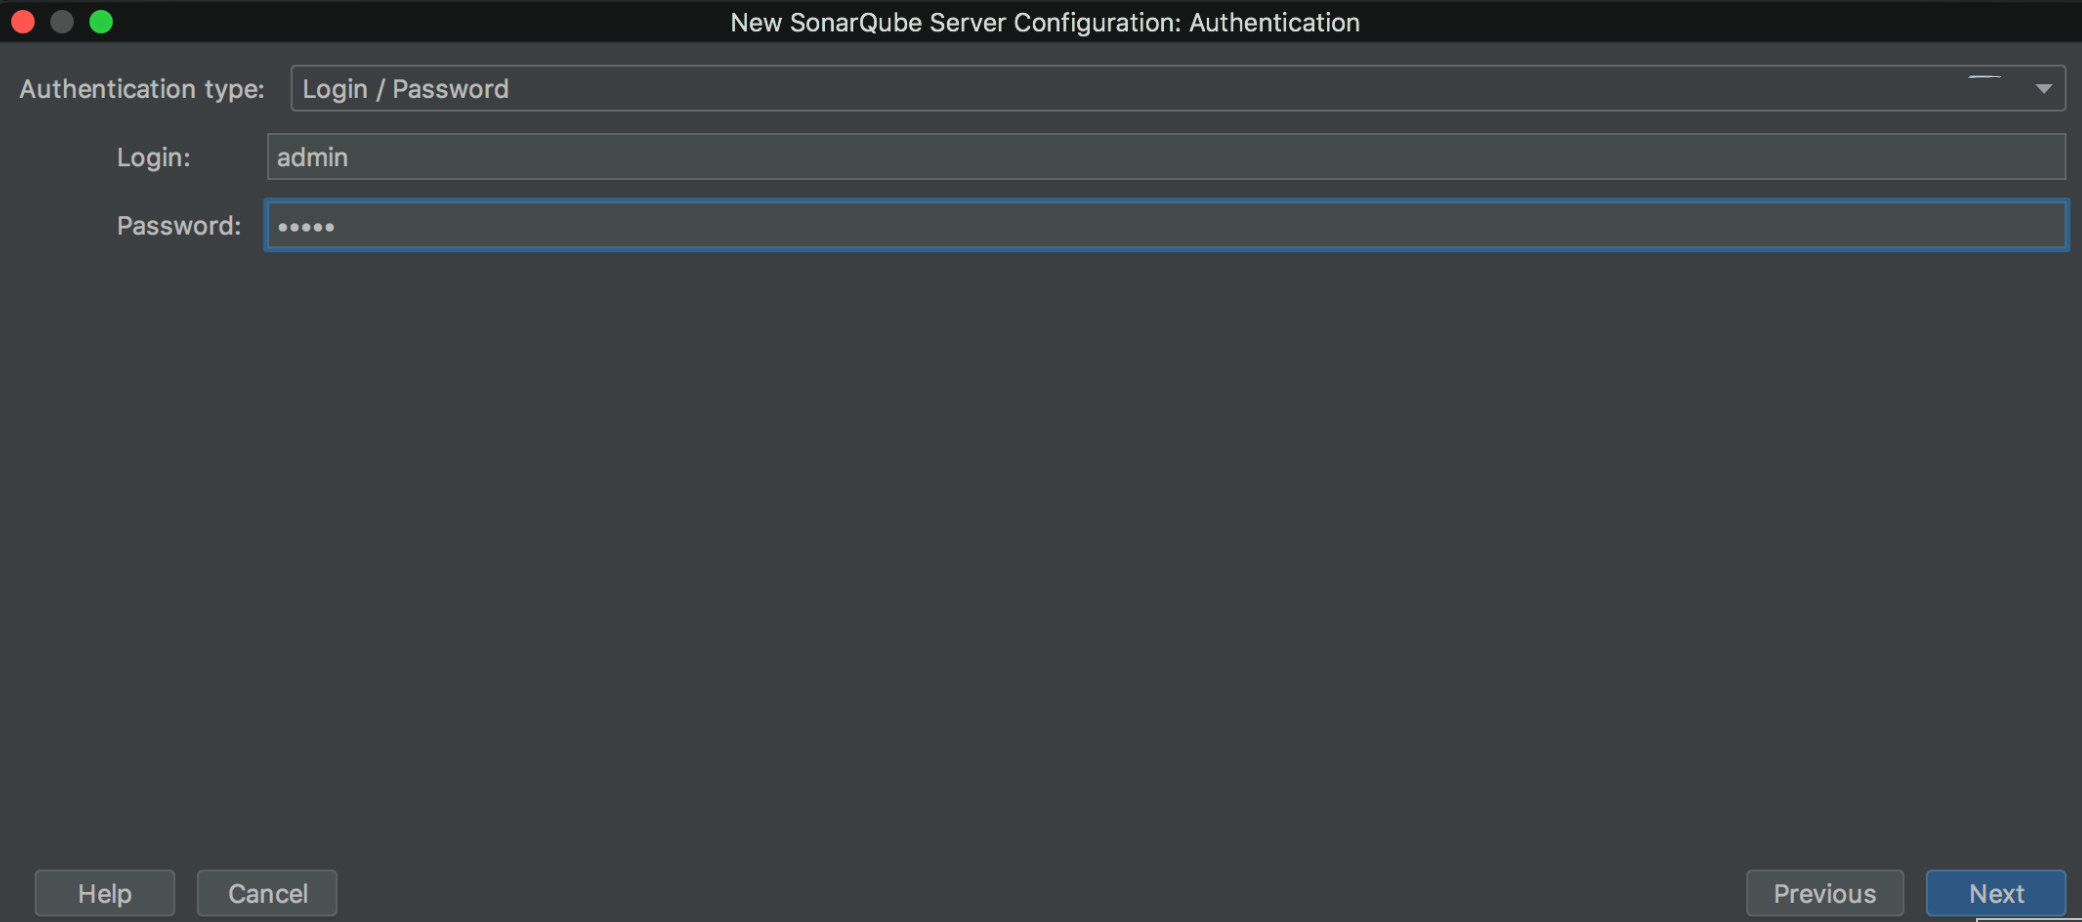Viewport: 2082px width, 922px height.
Task: Click Previous to go back a step
Action: click(1824, 892)
